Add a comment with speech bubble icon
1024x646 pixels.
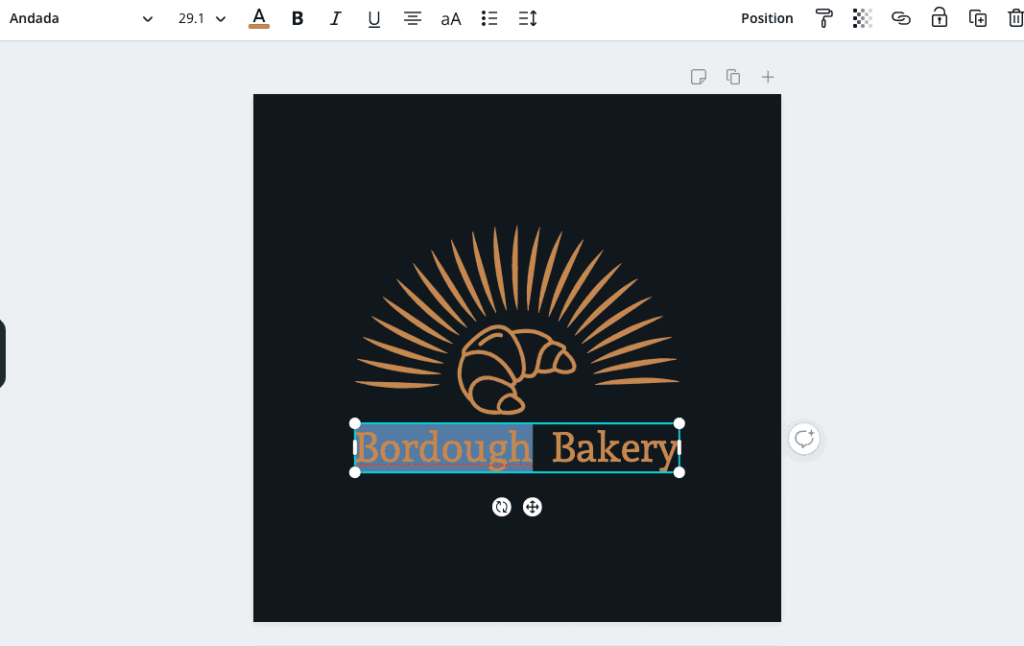804,439
